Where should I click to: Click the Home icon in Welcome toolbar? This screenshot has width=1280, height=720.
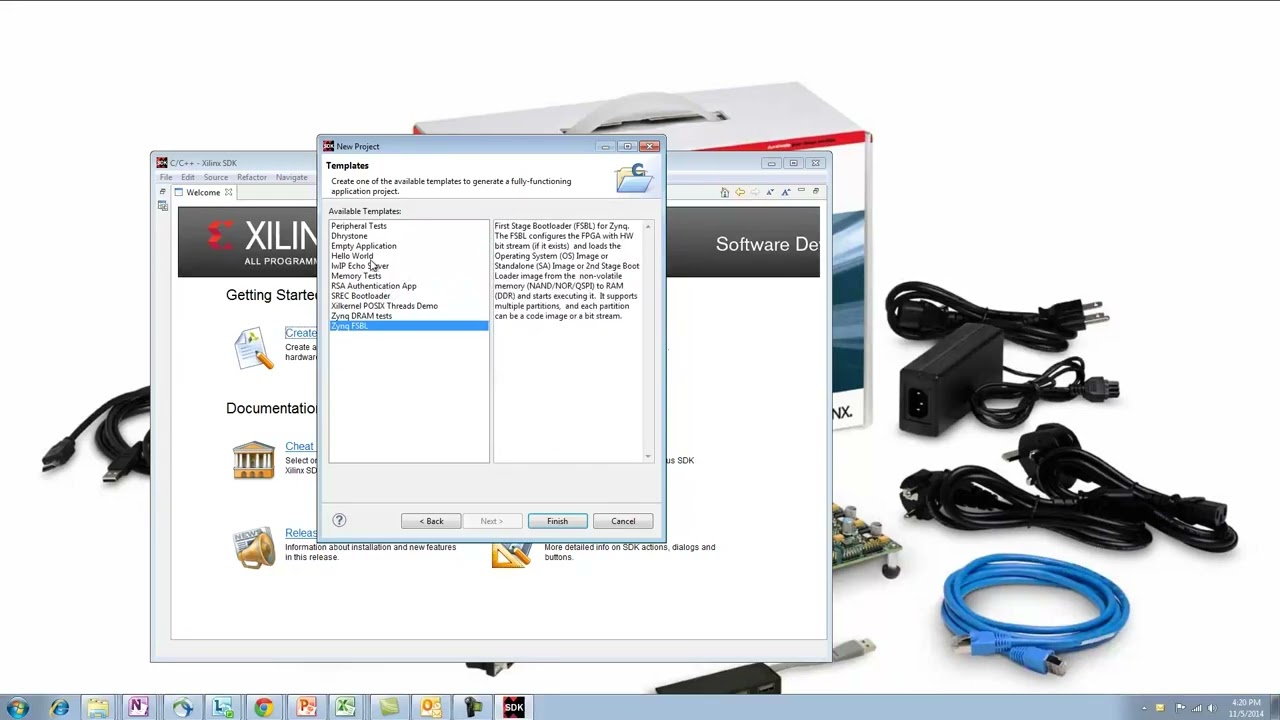pos(725,192)
